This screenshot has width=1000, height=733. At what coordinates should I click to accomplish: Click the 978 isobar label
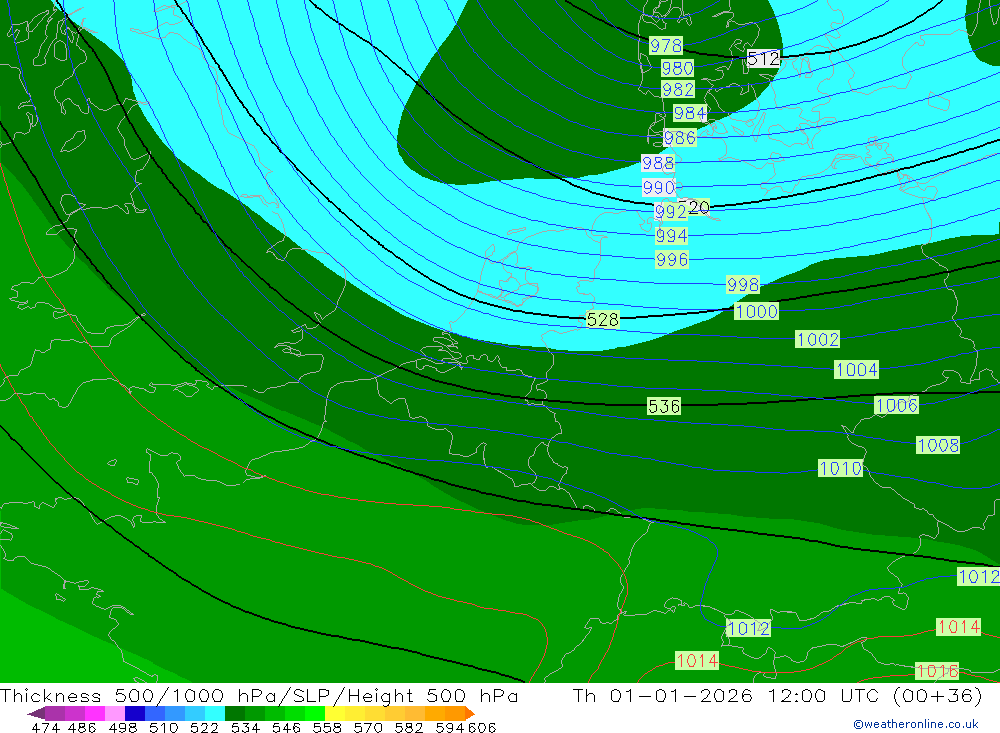pos(666,45)
